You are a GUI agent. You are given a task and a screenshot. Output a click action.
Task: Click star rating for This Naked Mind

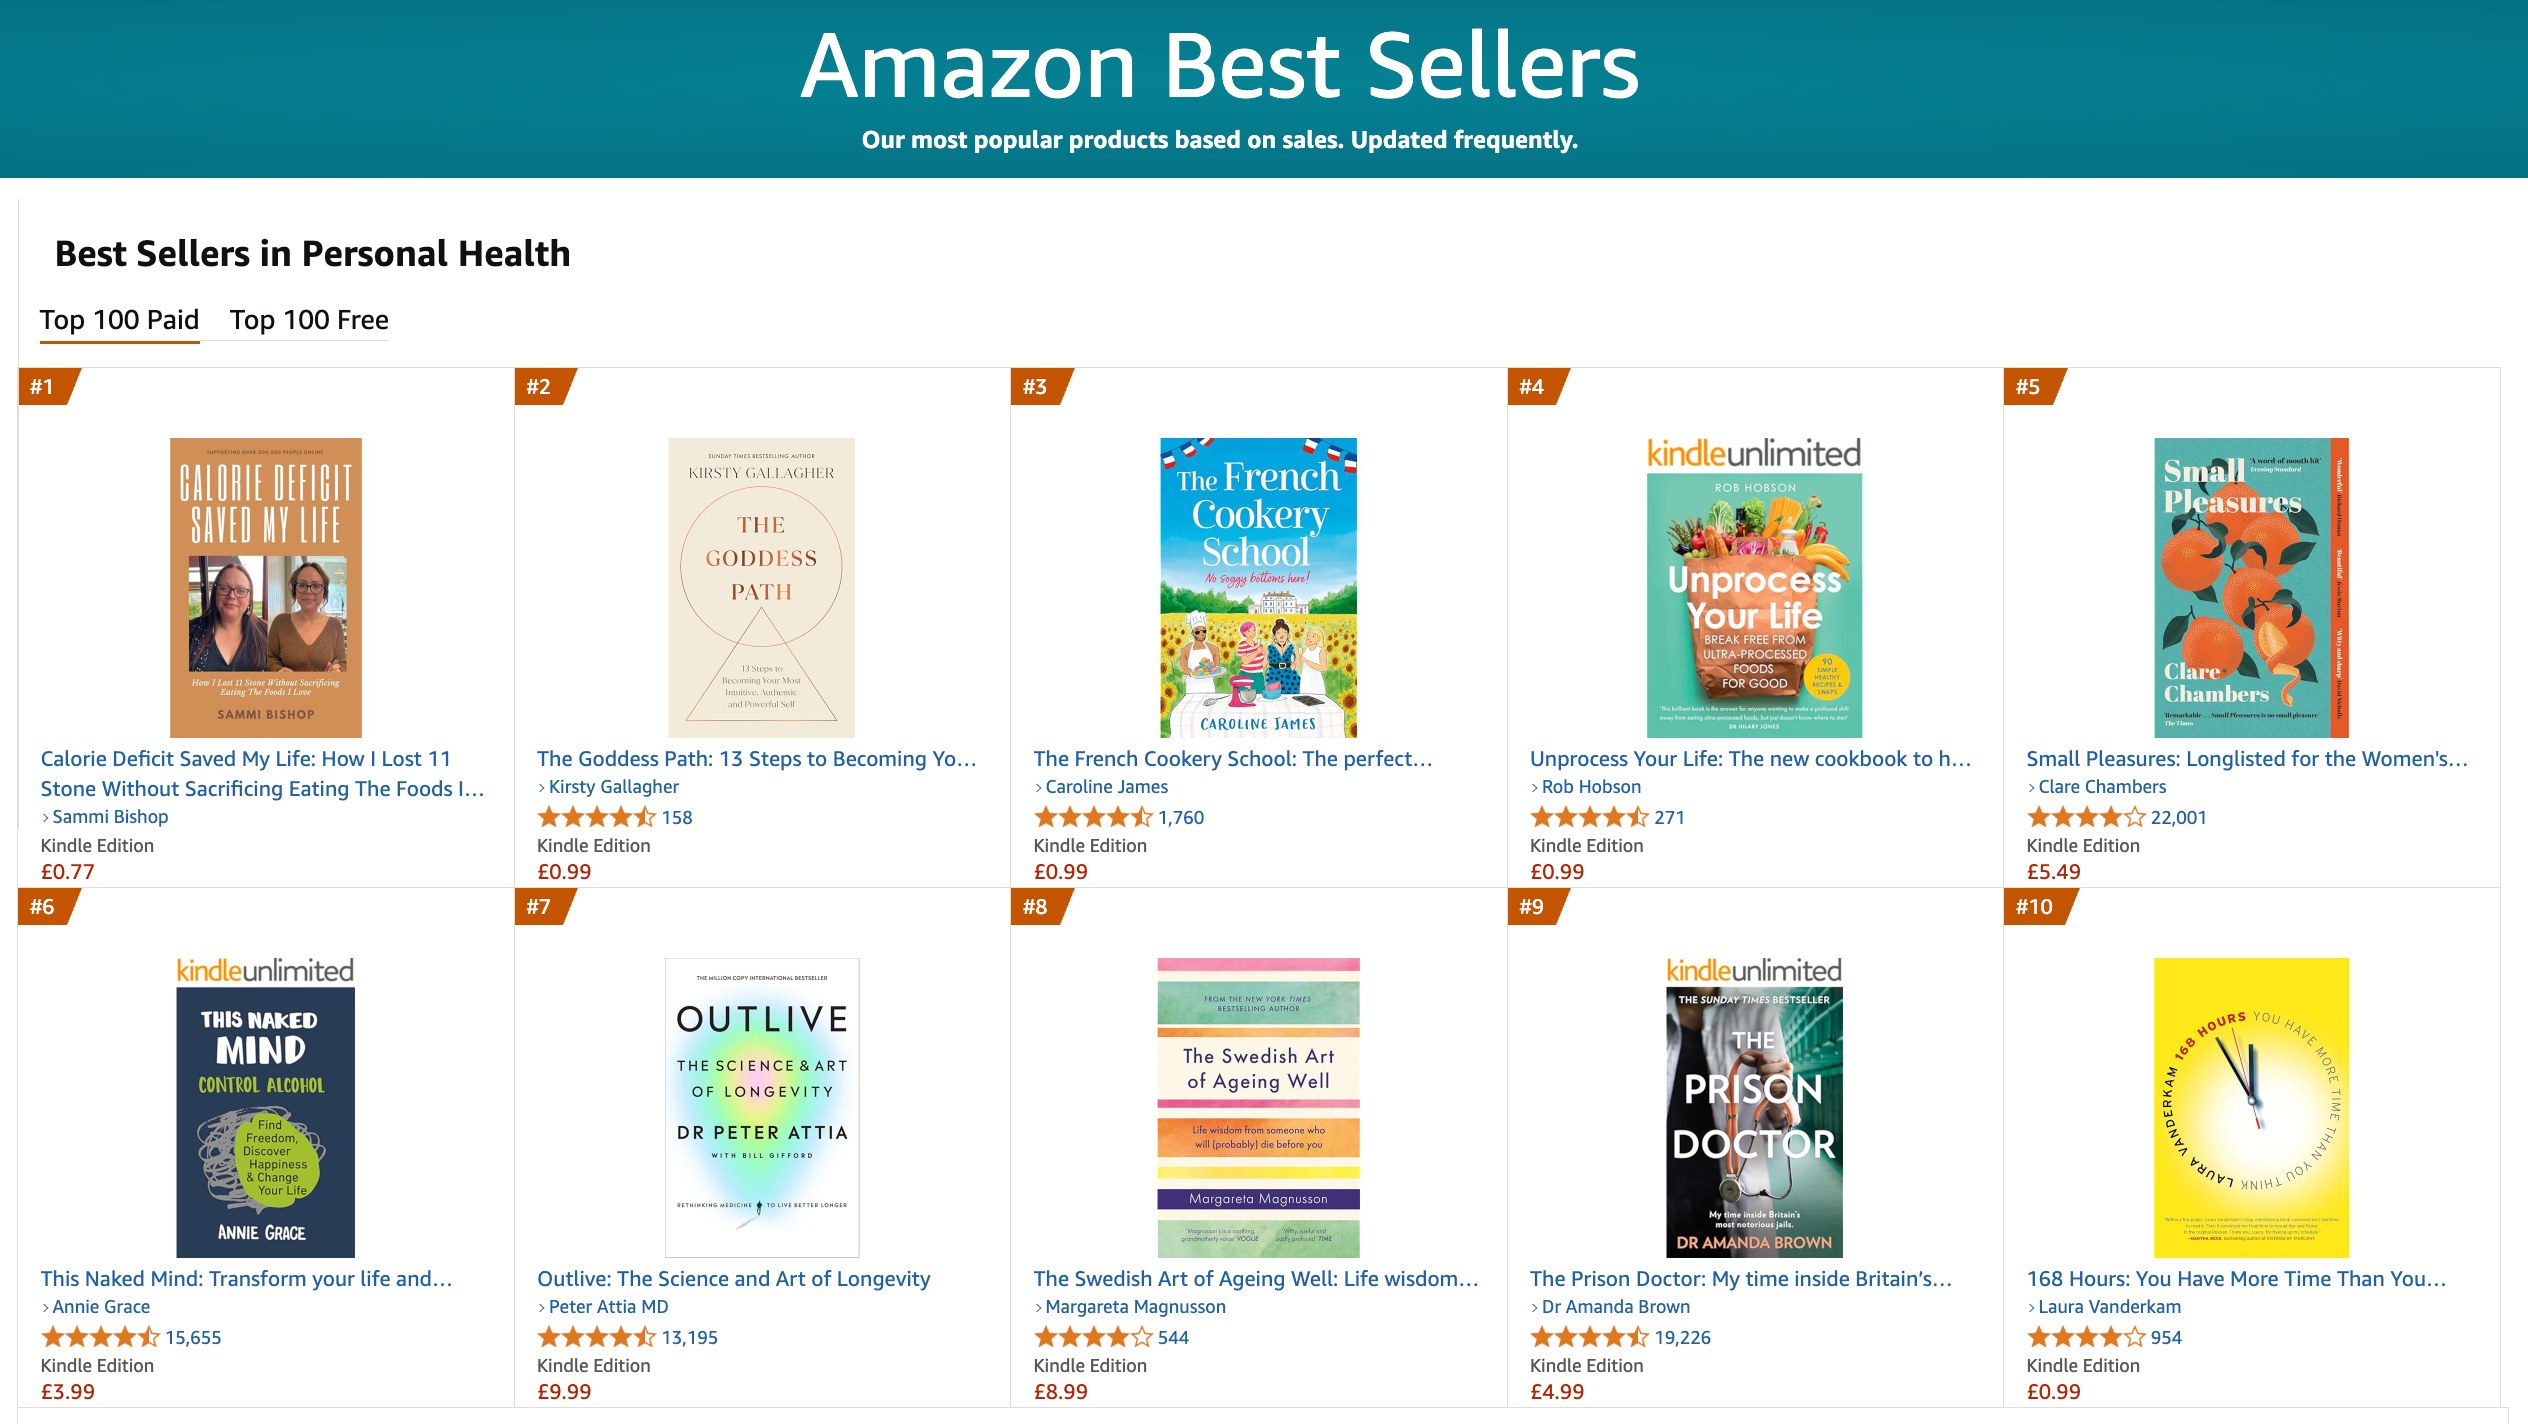coord(100,1337)
